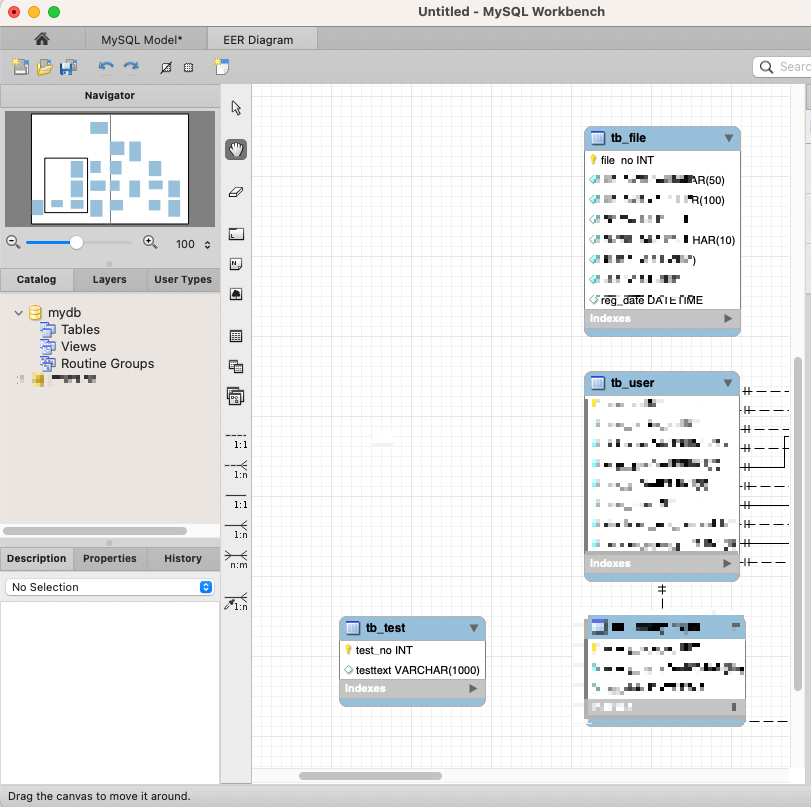The height and width of the screenshot is (807, 811).
Task: Open the Catalog tab
Action: coord(36,279)
